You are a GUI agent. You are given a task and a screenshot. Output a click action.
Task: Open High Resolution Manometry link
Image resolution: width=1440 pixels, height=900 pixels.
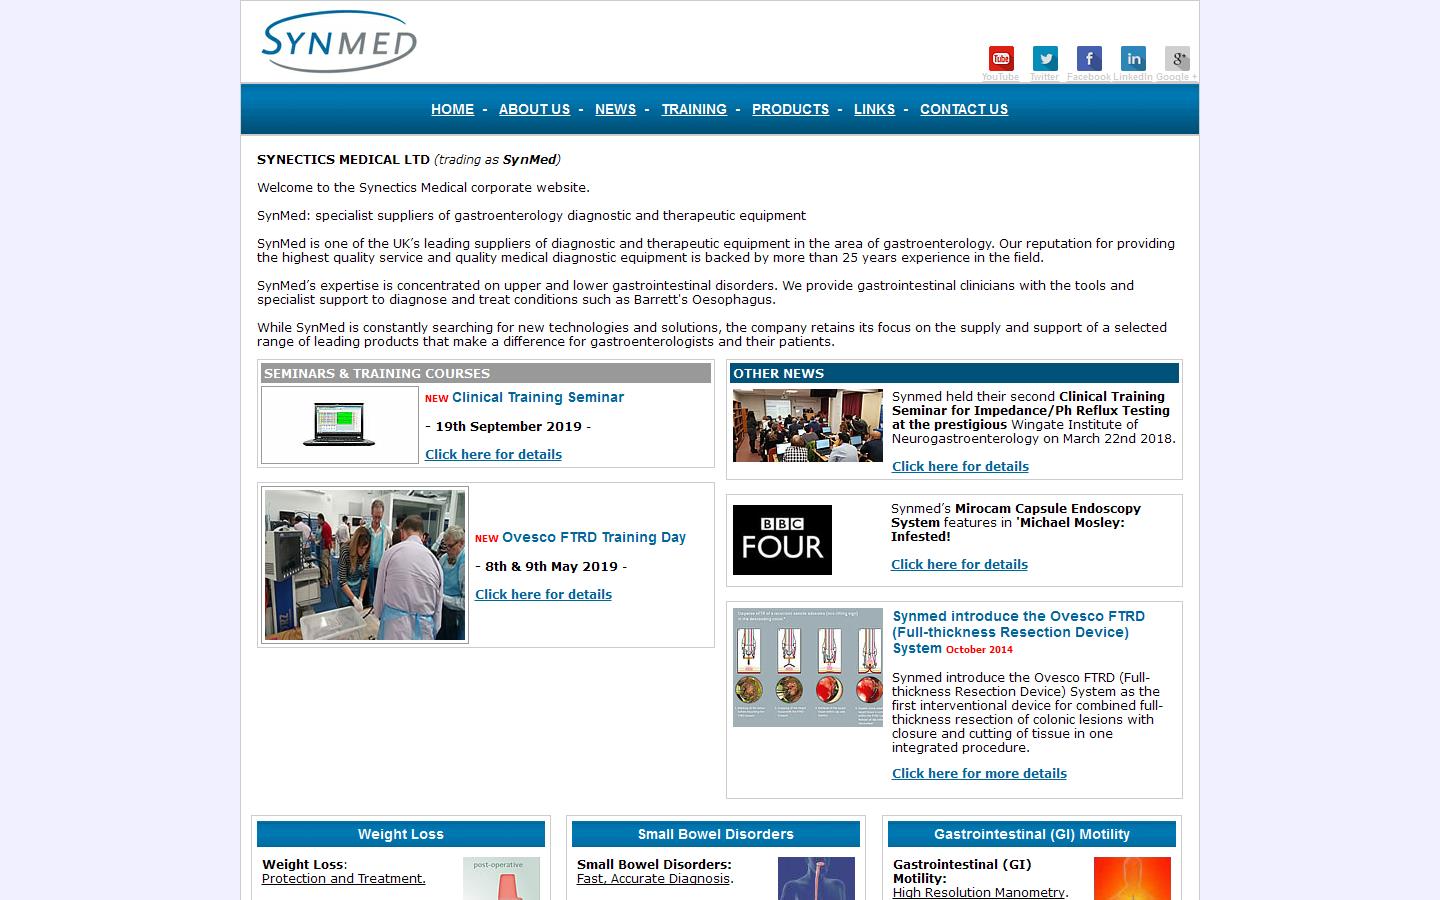pyautogui.click(x=979, y=892)
